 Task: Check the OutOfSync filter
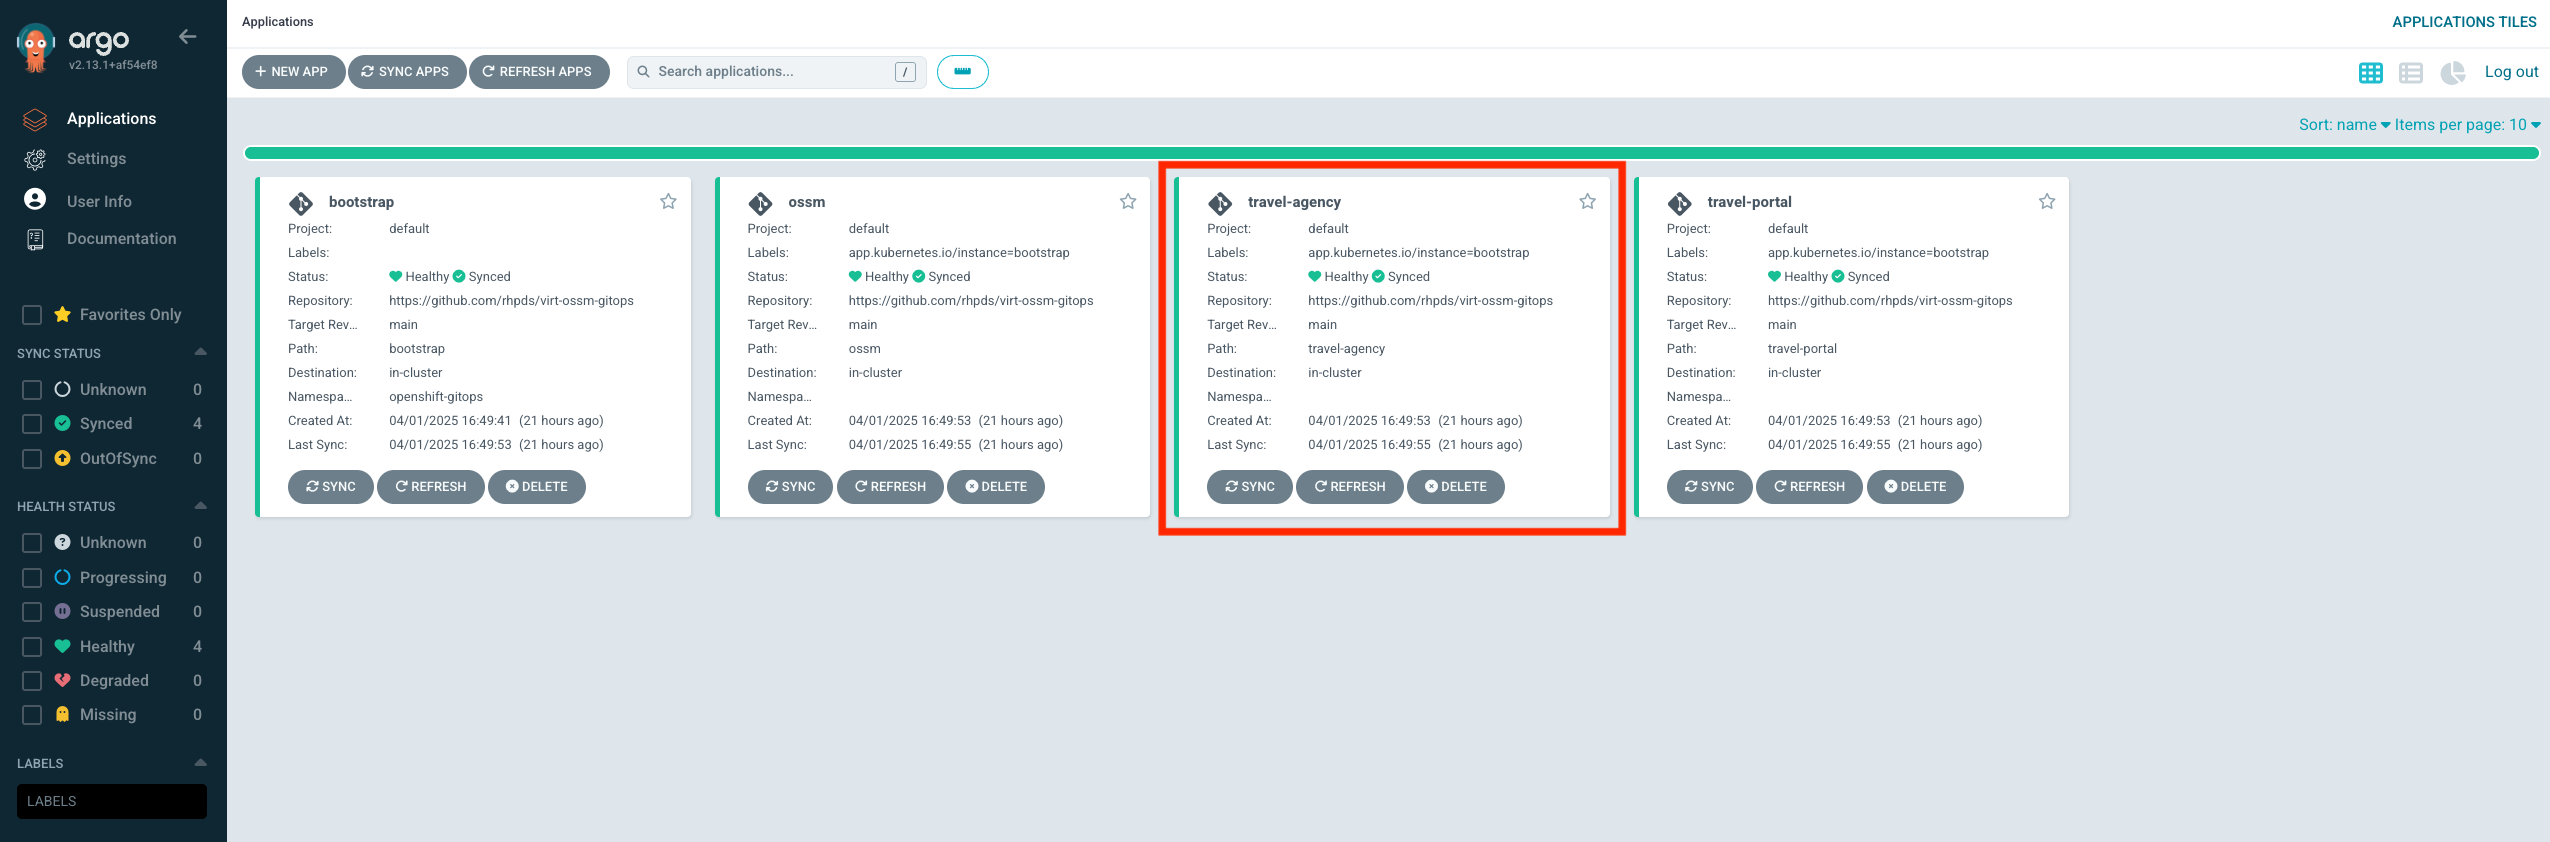point(32,459)
